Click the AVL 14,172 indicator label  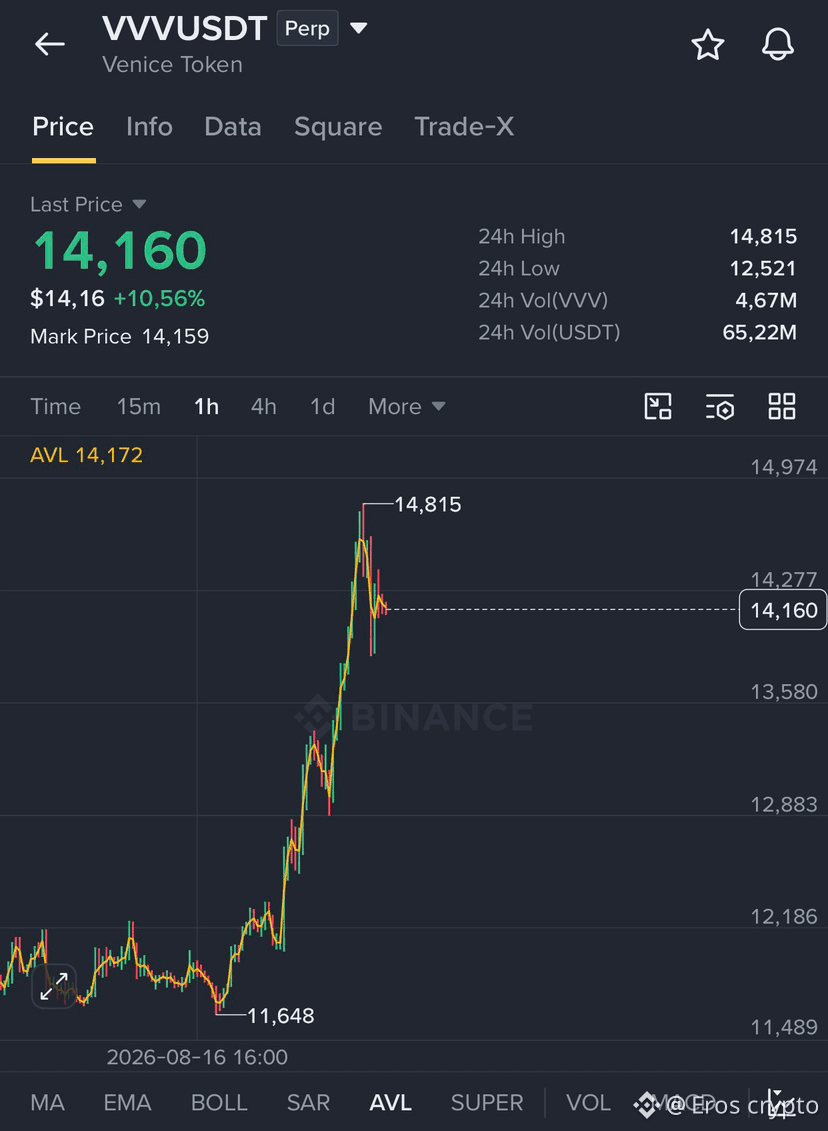click(87, 455)
